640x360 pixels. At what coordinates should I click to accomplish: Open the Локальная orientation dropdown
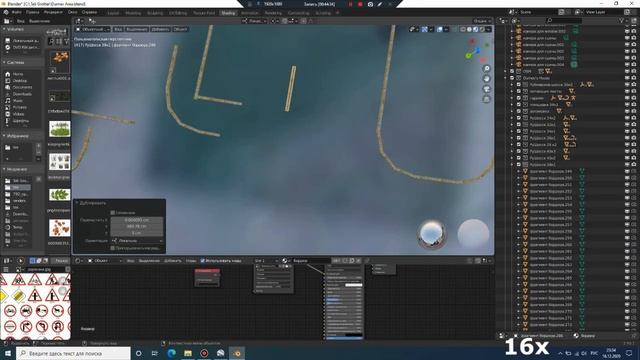[137, 241]
